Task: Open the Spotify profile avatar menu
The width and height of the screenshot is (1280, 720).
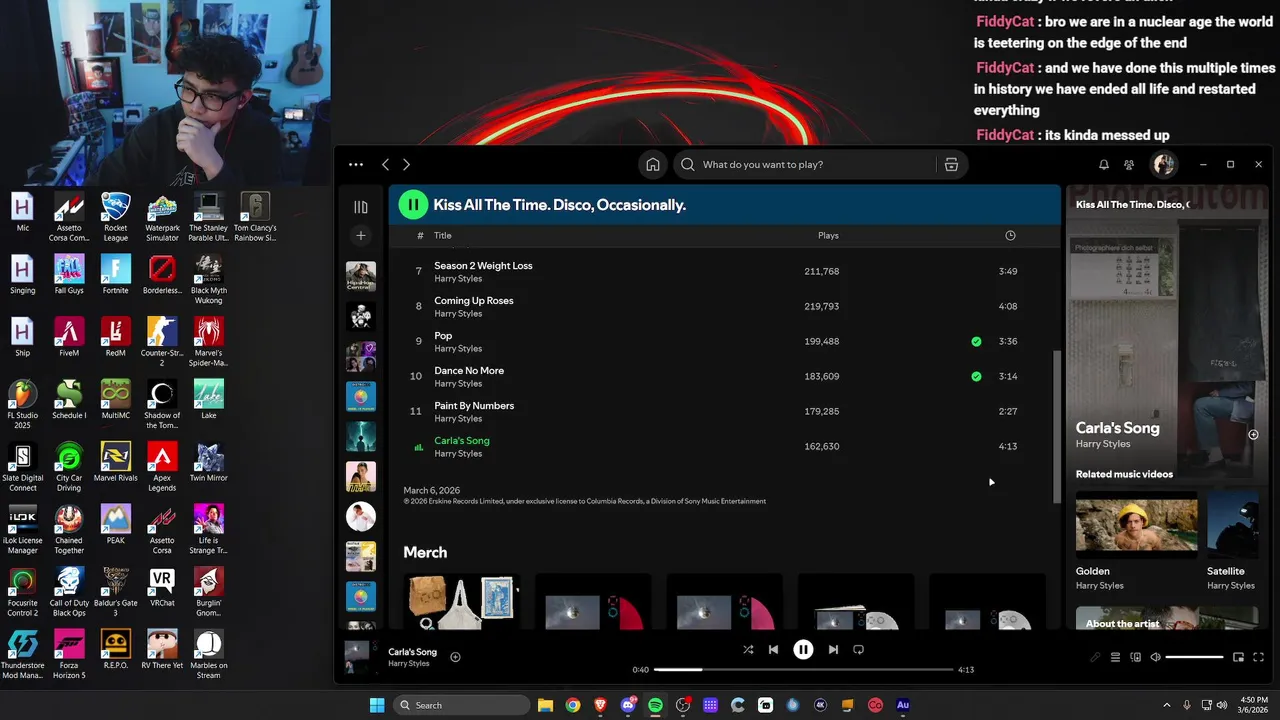Action: 1163,164
